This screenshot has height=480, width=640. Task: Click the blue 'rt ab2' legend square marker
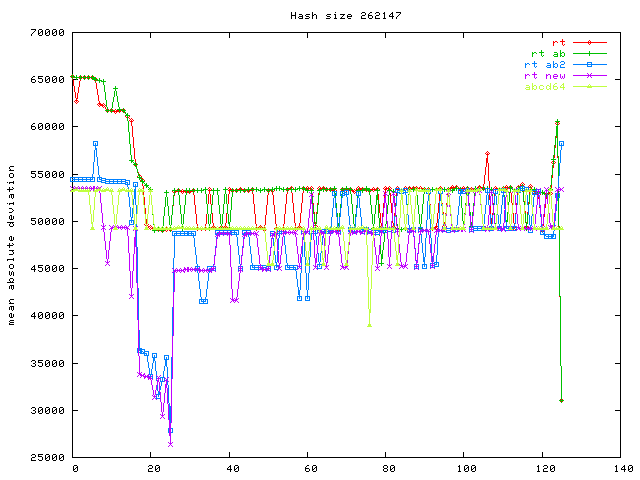point(590,64)
